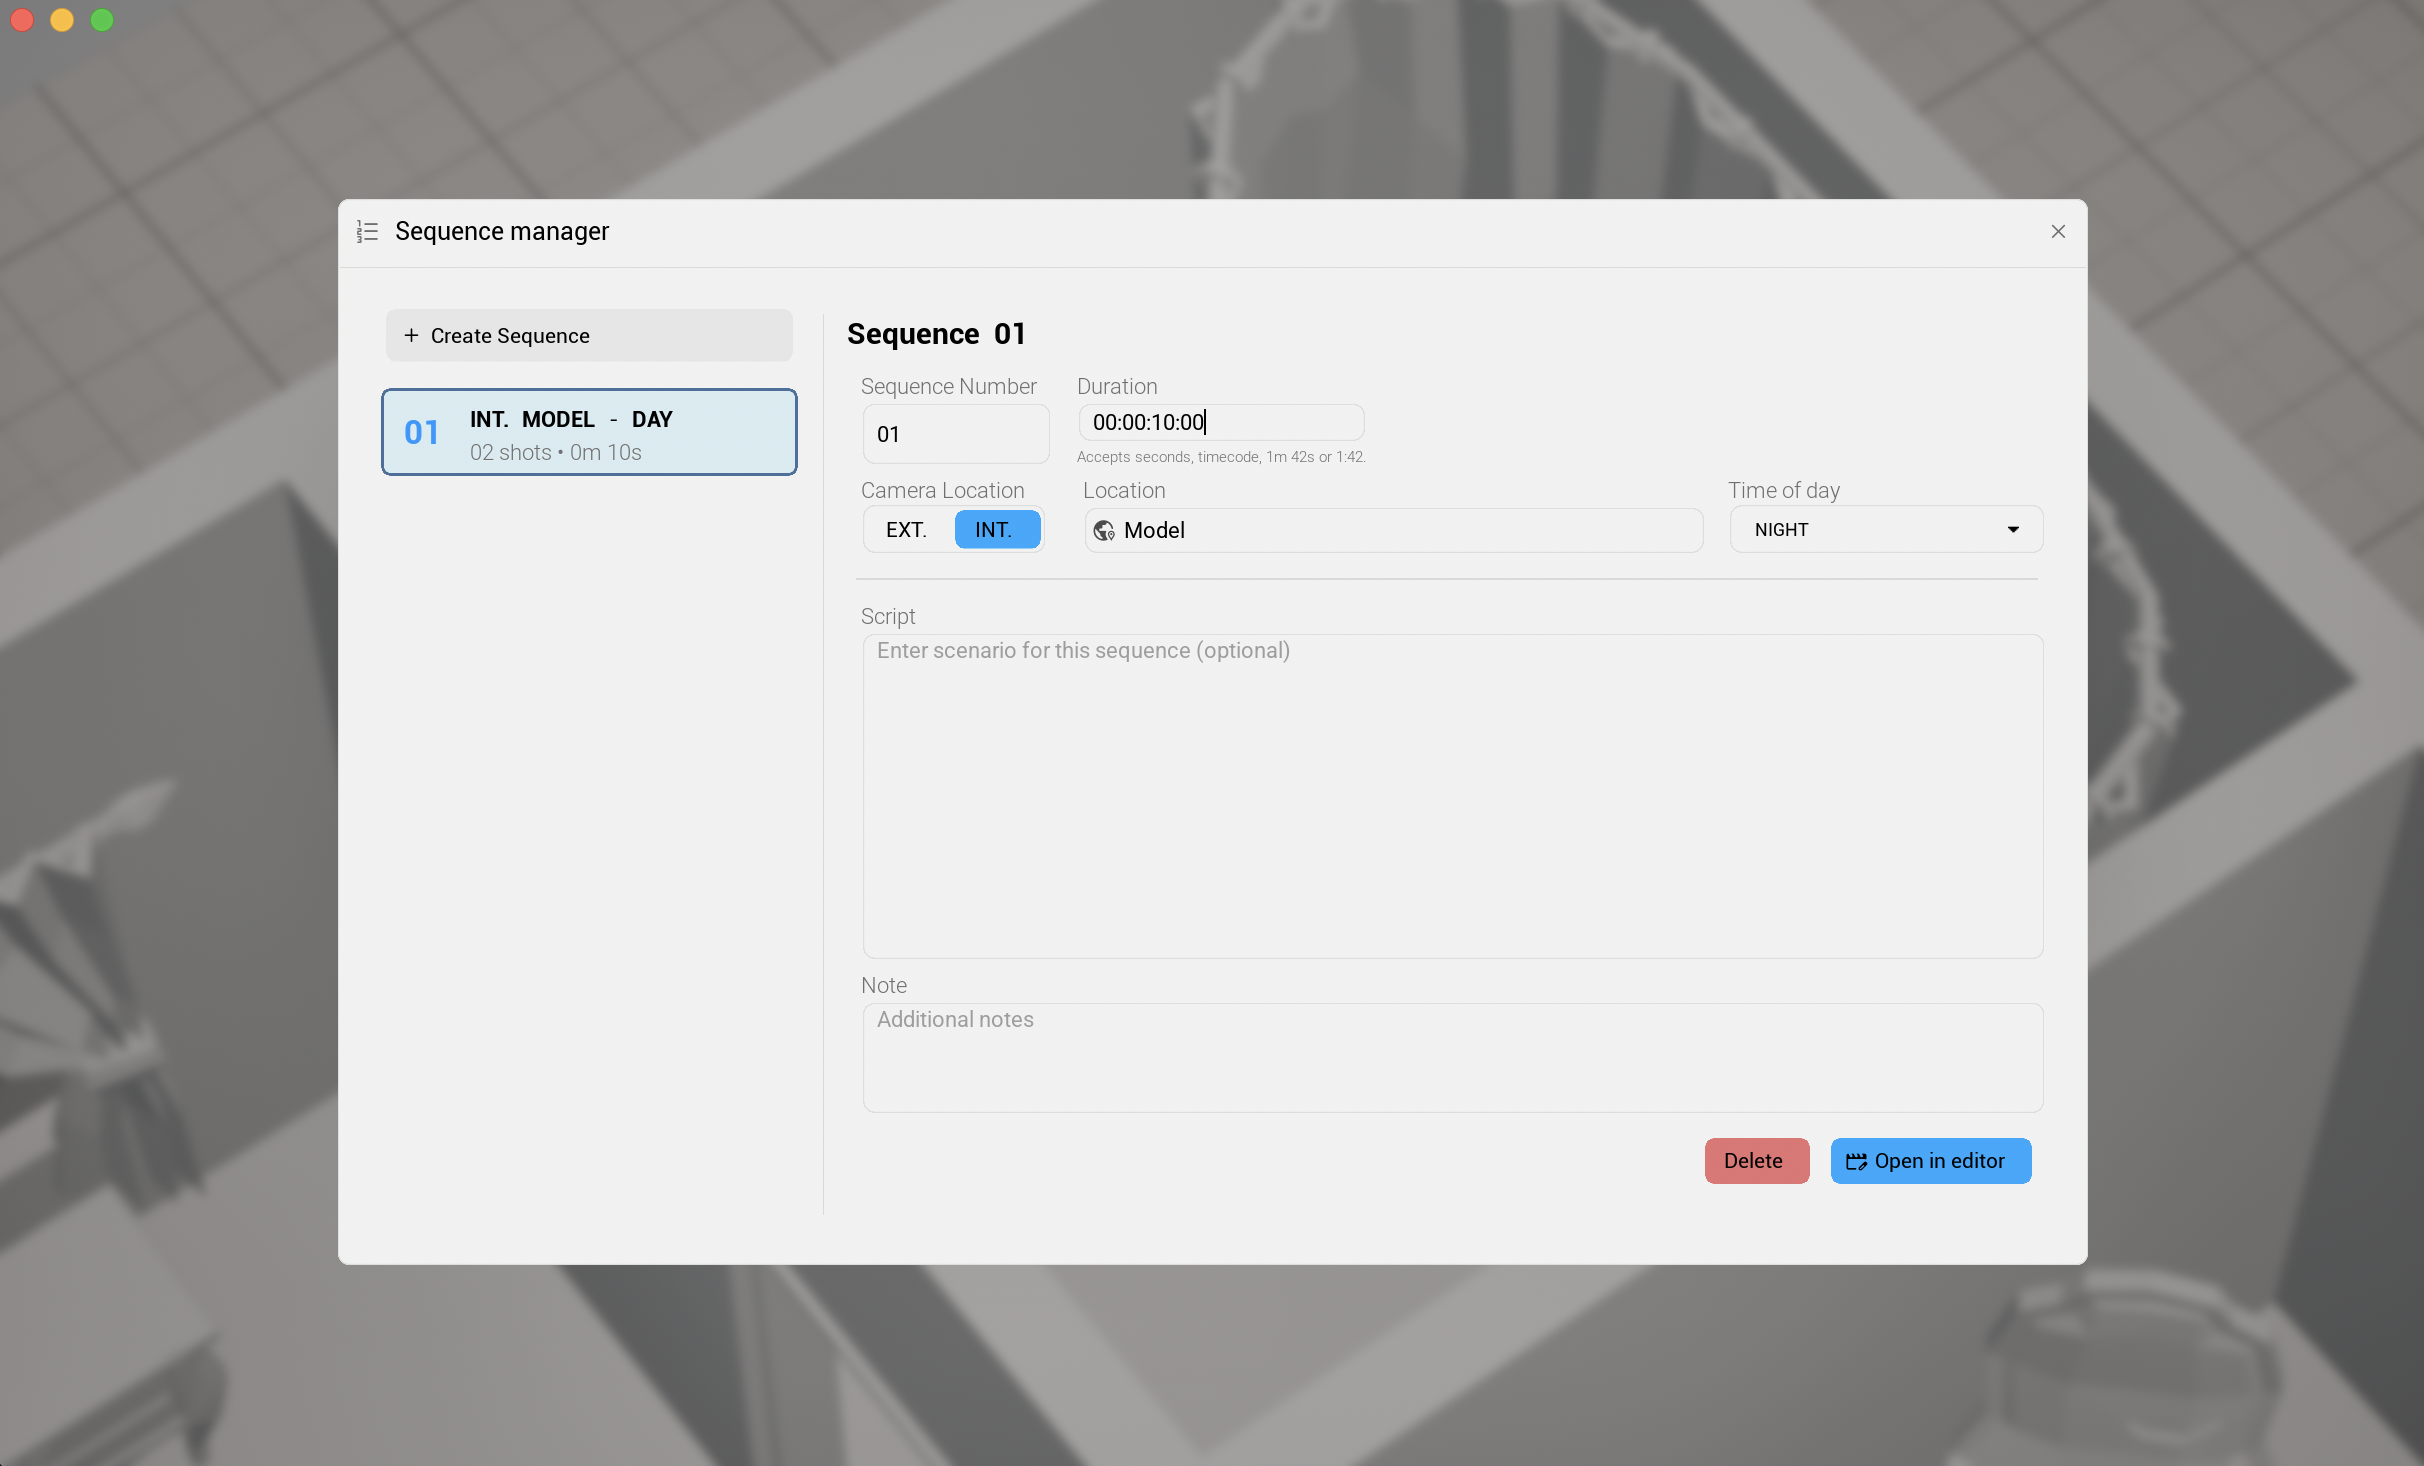
Task: Delete the current sequence
Action: pyautogui.click(x=1757, y=1161)
